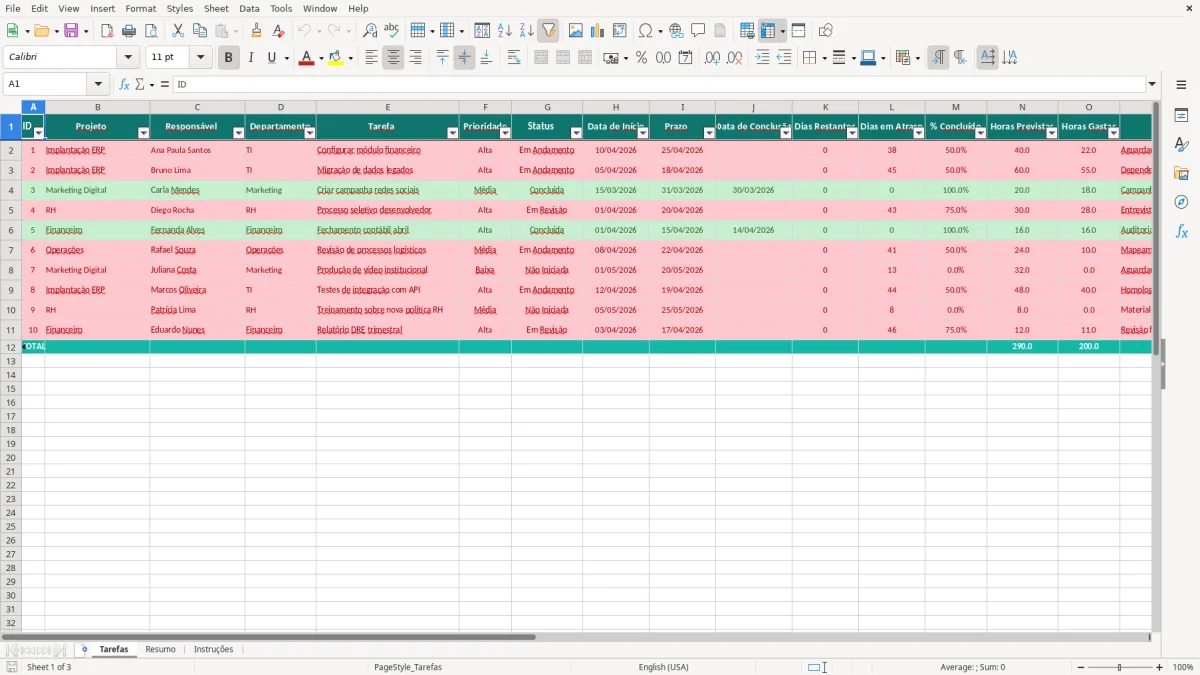This screenshot has height=675, width=1200.
Task: Insert a chart
Action: pyautogui.click(x=598, y=31)
